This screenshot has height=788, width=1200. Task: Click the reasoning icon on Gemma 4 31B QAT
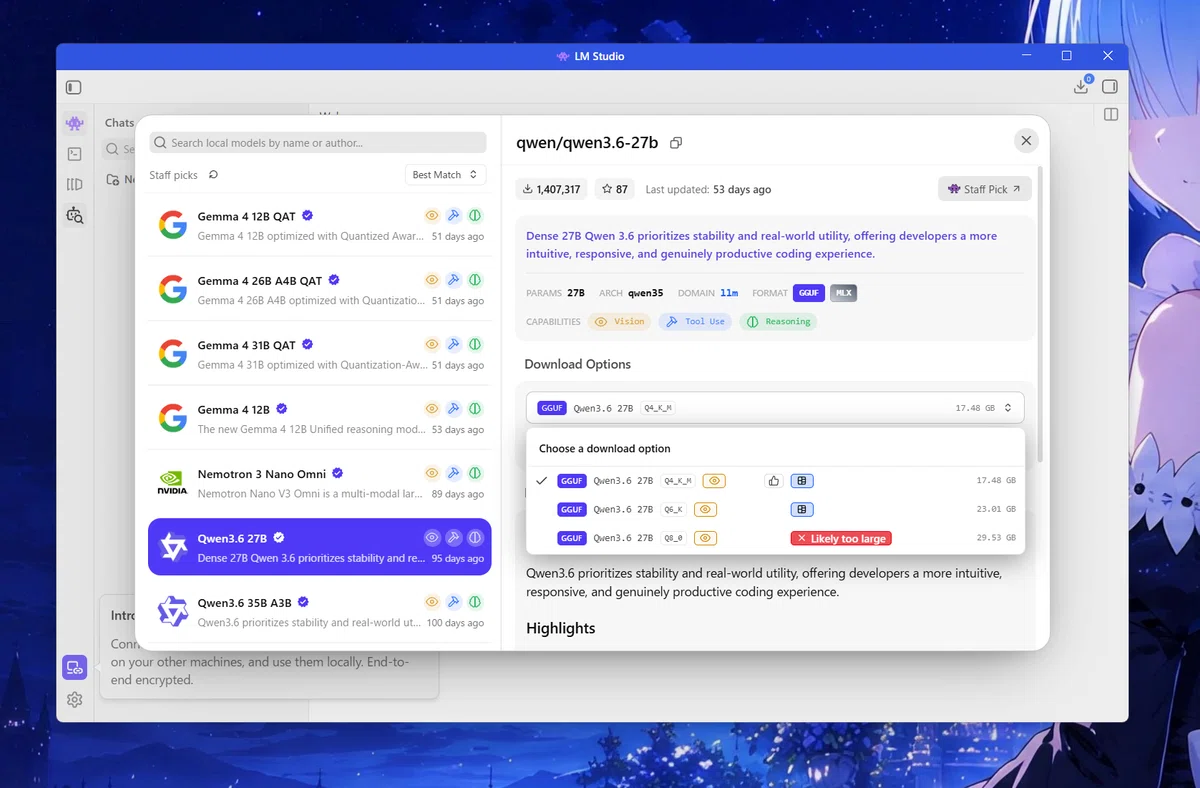(475, 344)
